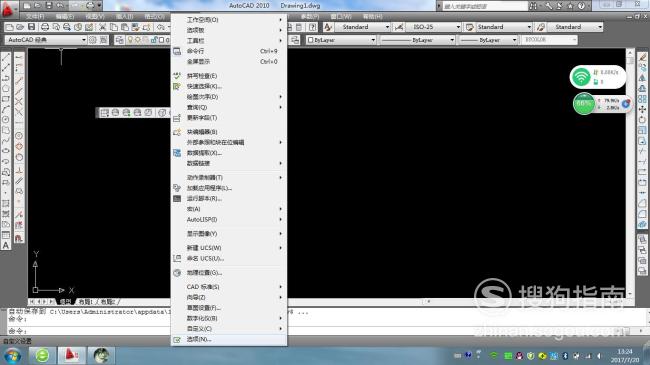
Task: Click Save icon in quick access toolbar
Action: 49,6
